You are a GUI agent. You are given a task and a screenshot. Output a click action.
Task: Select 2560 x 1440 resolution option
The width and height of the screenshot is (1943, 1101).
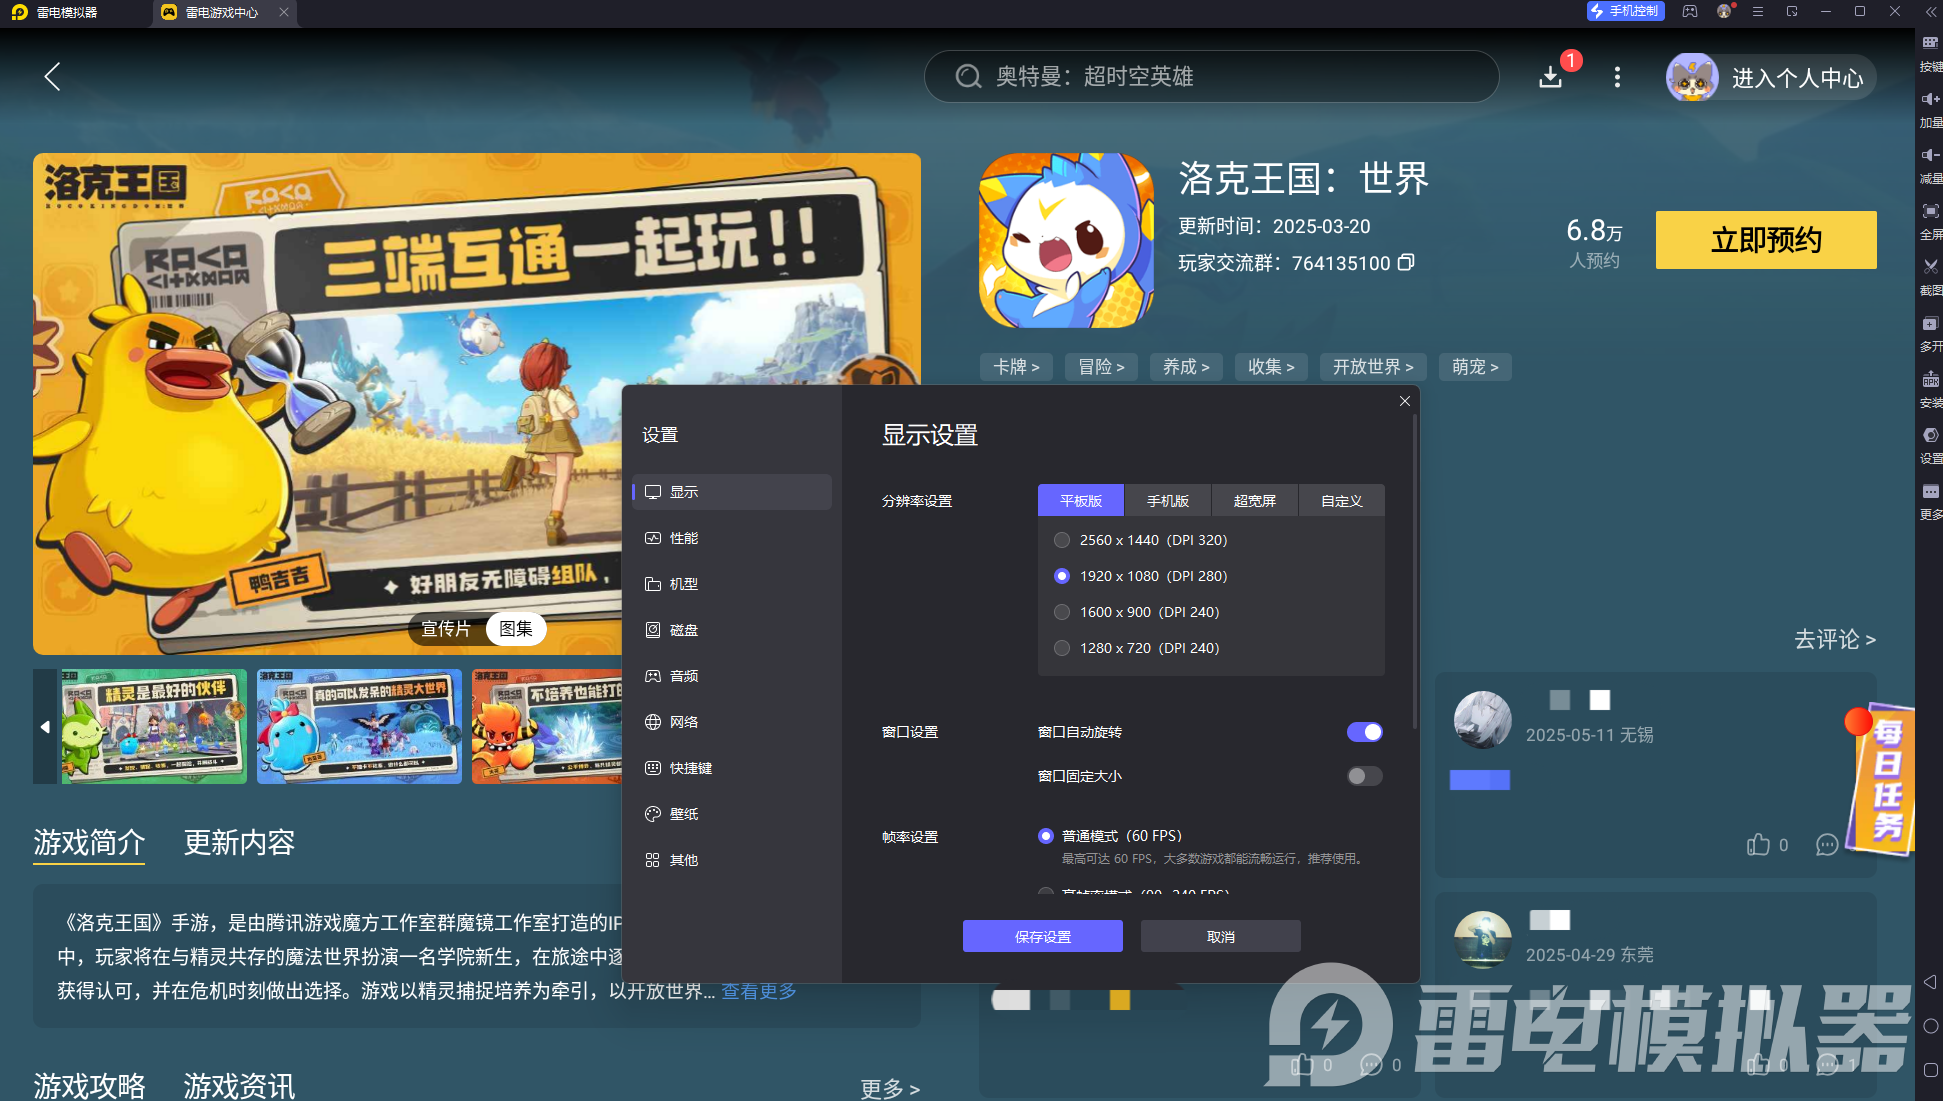coord(1062,540)
